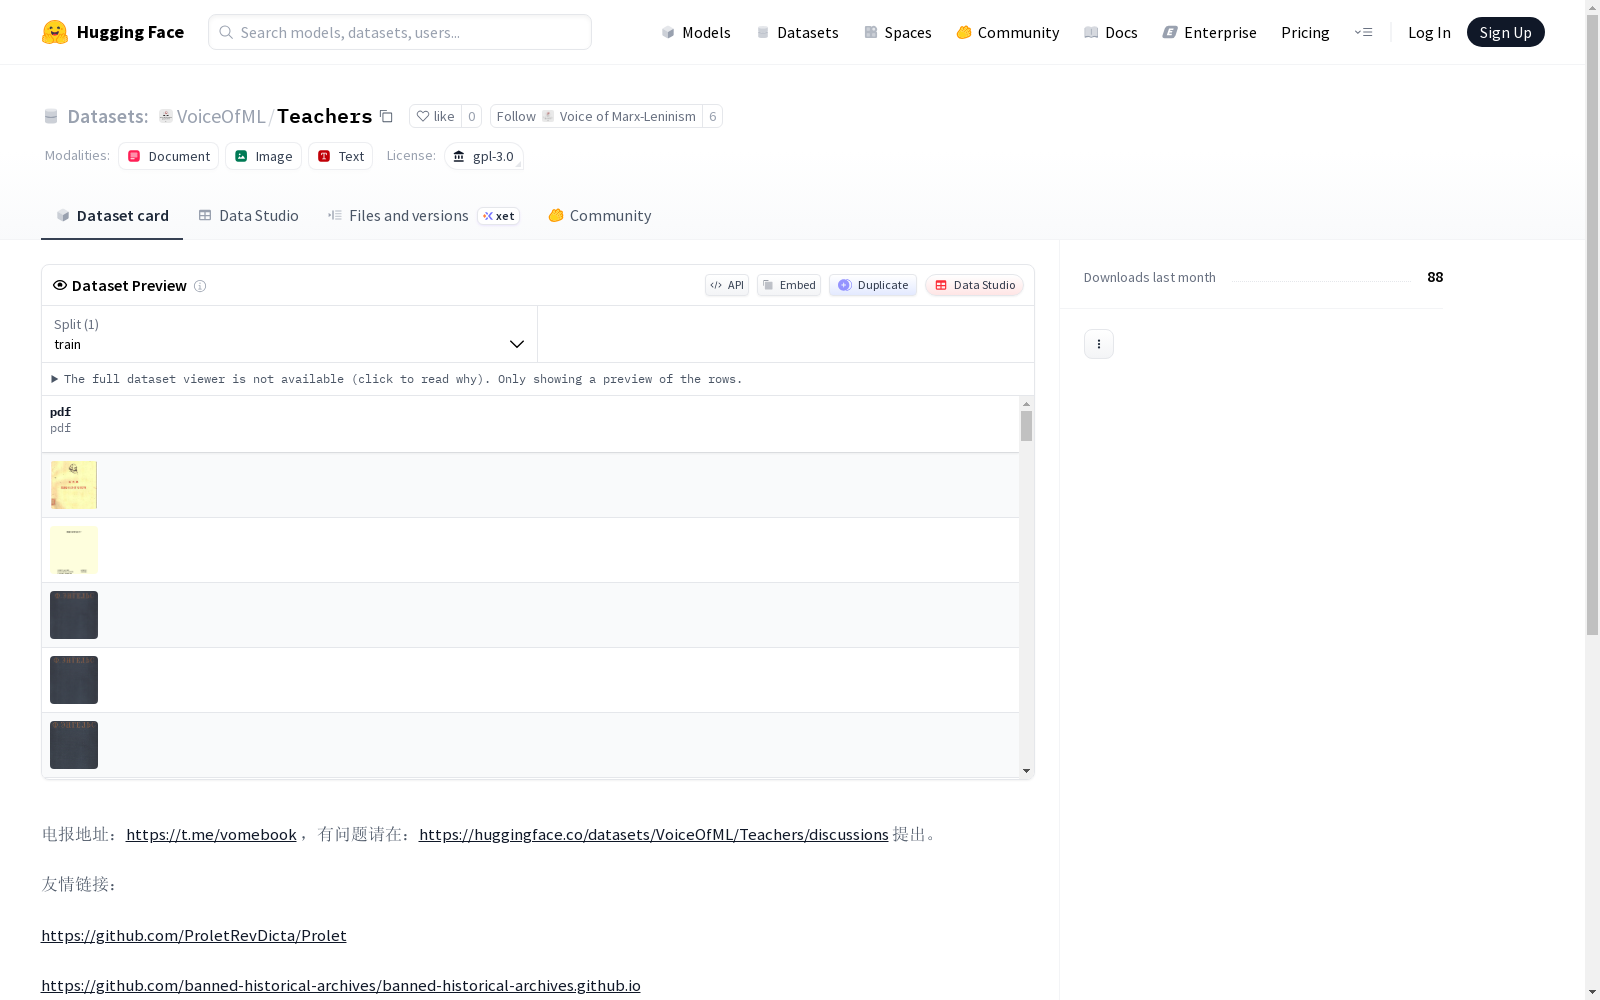Click the downloads count 88
Image resolution: width=1600 pixels, height=1000 pixels.
coord(1435,277)
